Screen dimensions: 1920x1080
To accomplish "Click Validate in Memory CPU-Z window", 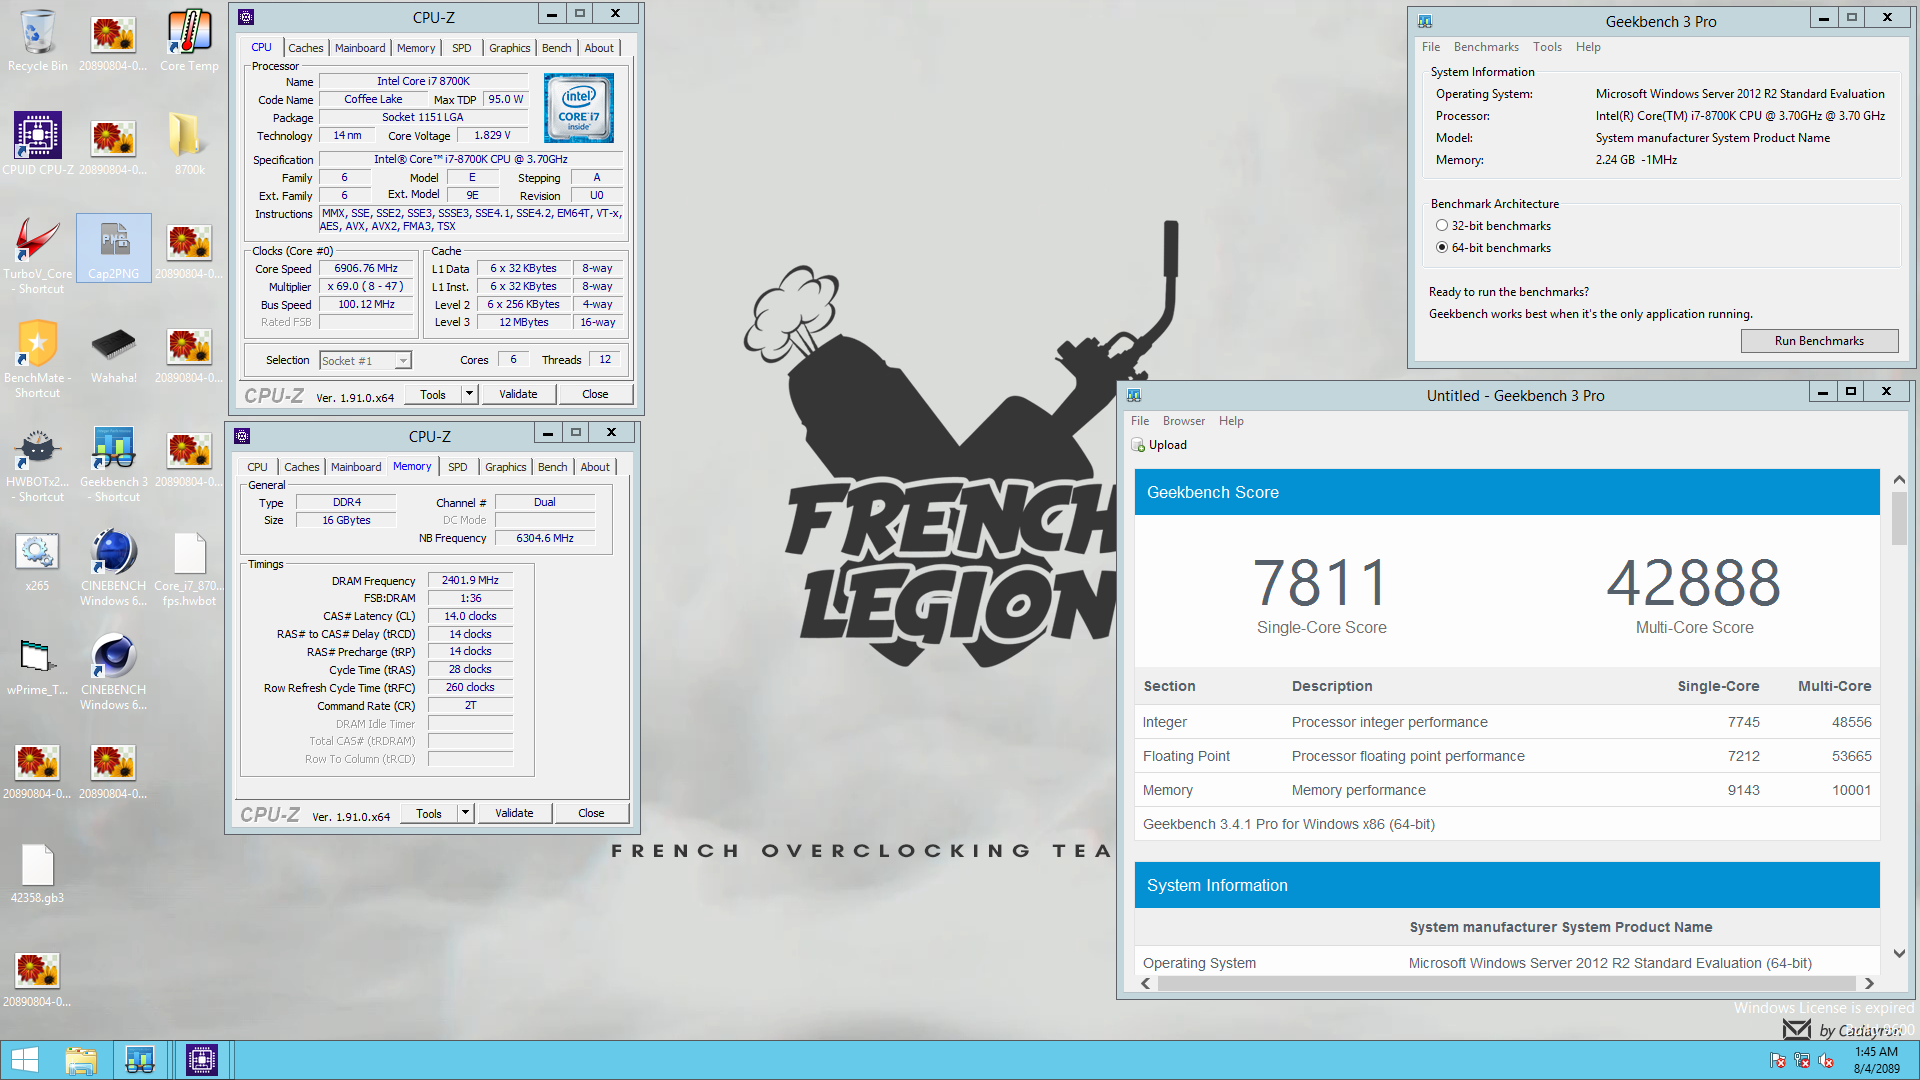I will (514, 813).
